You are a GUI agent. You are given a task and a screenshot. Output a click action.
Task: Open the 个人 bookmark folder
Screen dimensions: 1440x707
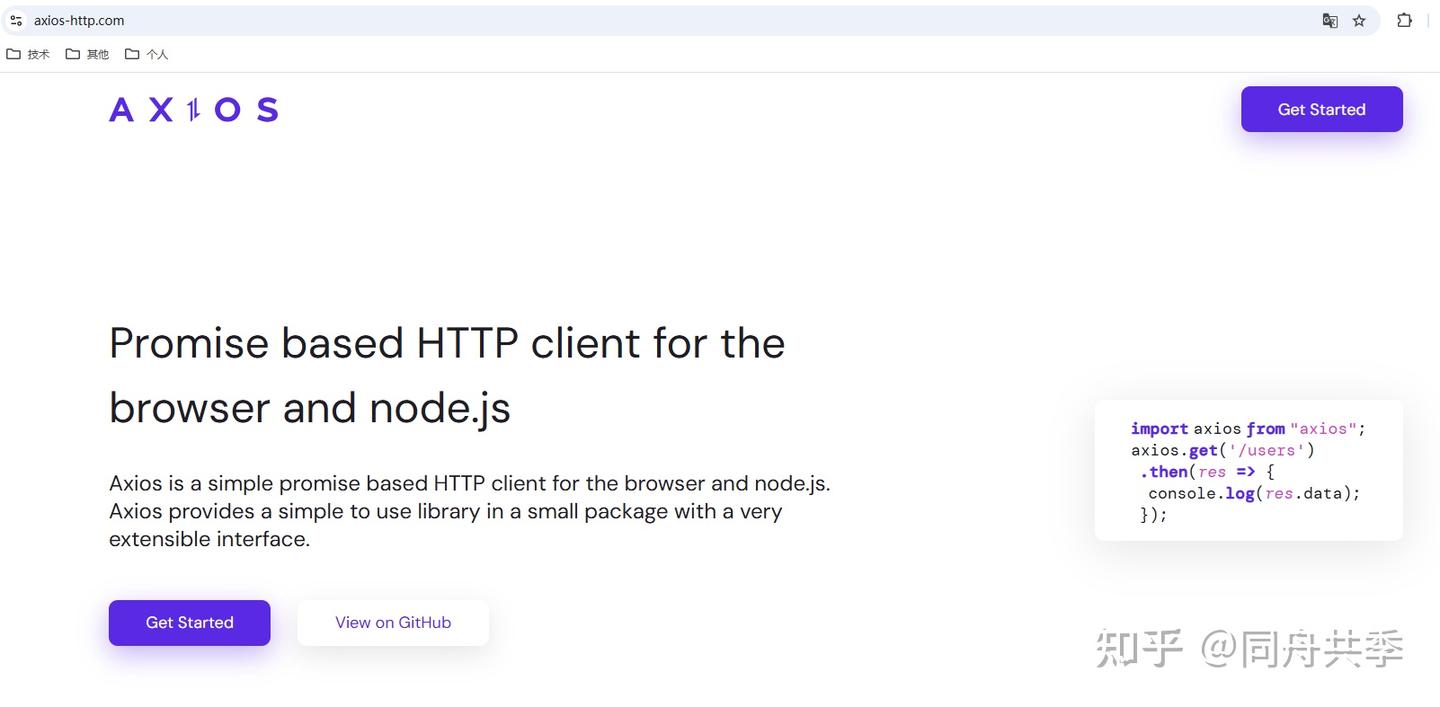pos(146,54)
